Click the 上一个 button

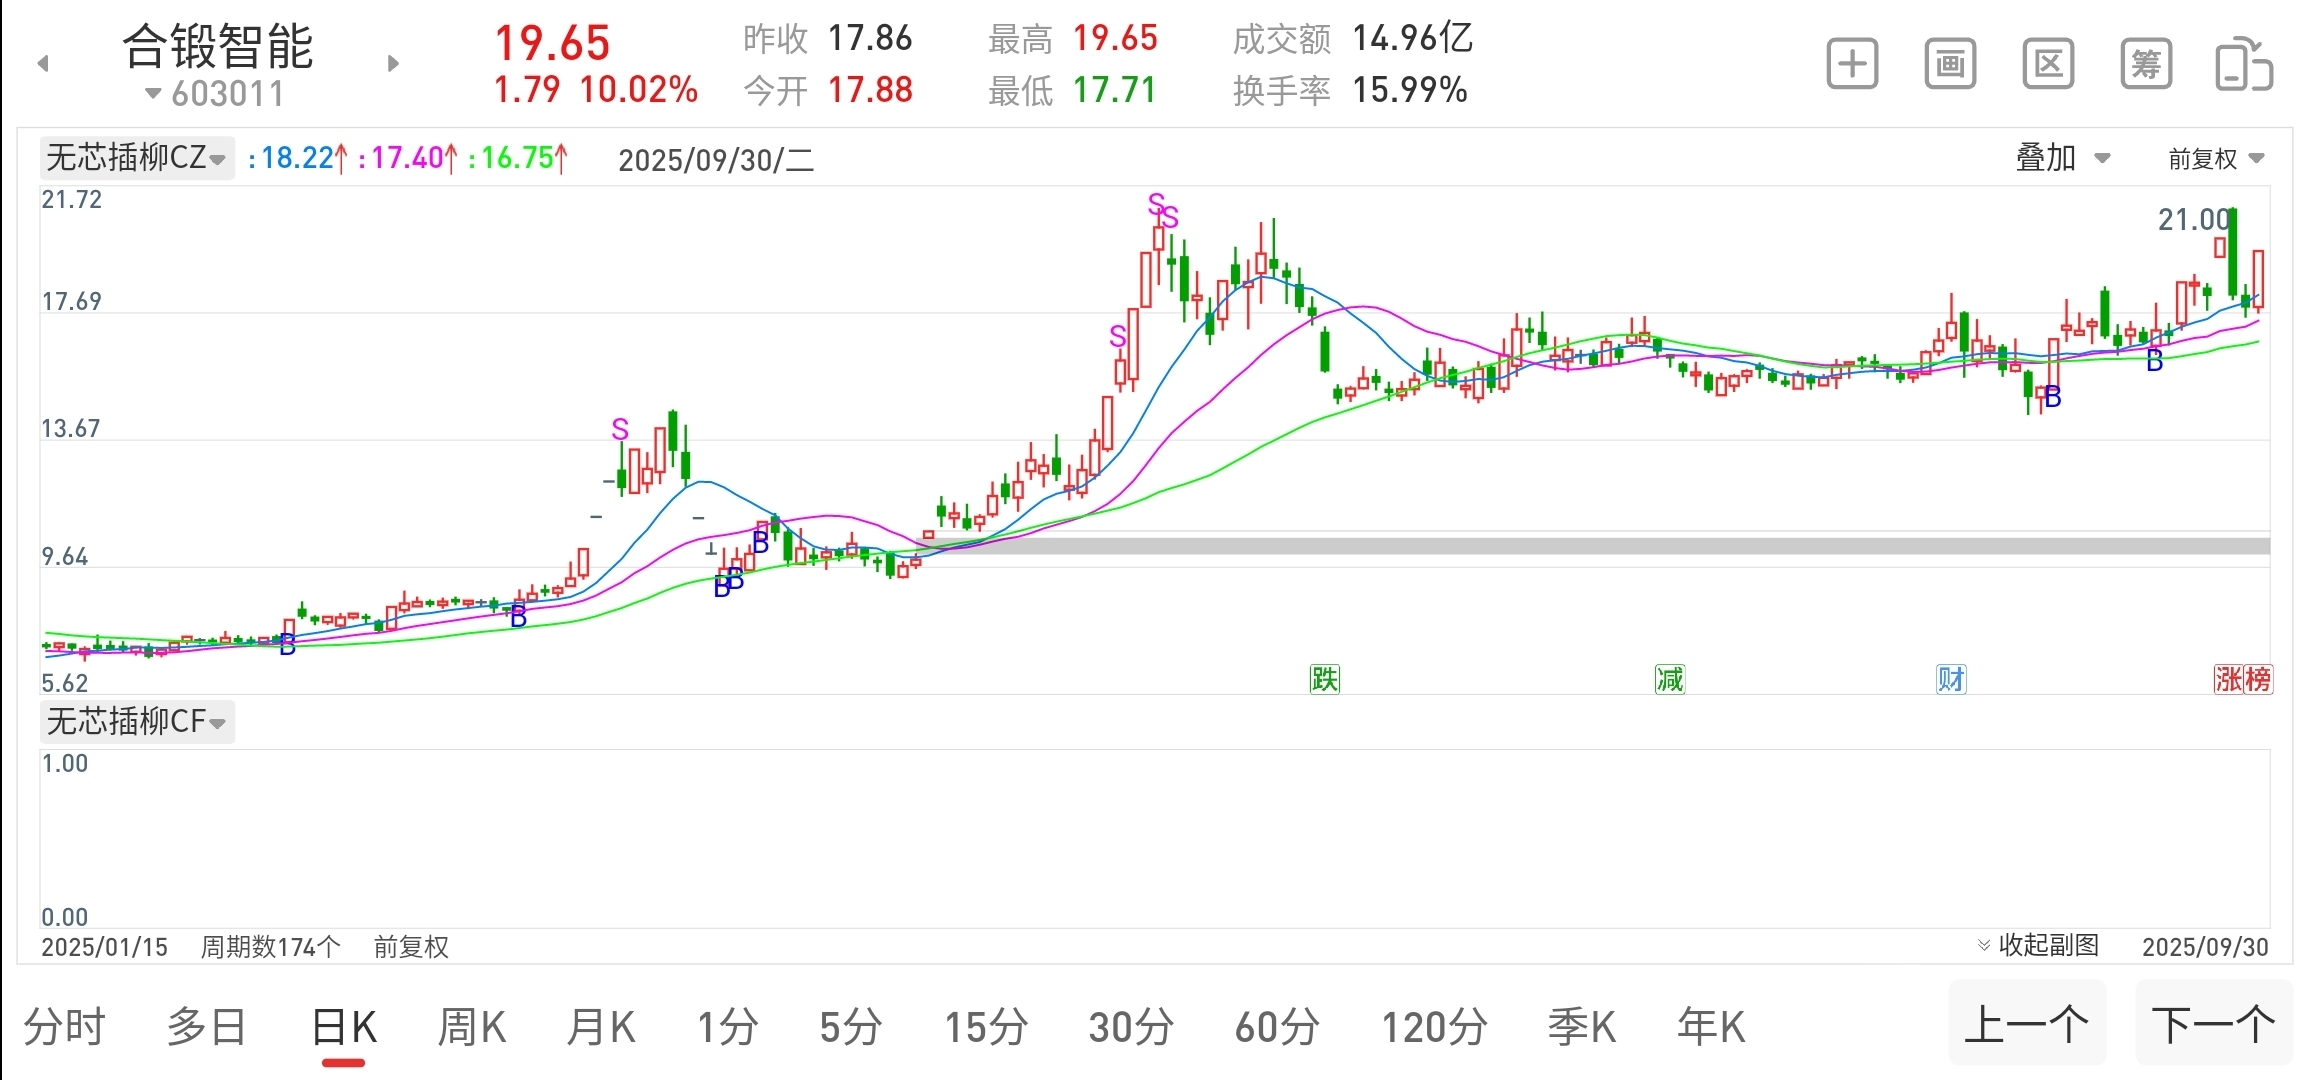[x=2027, y=1024]
